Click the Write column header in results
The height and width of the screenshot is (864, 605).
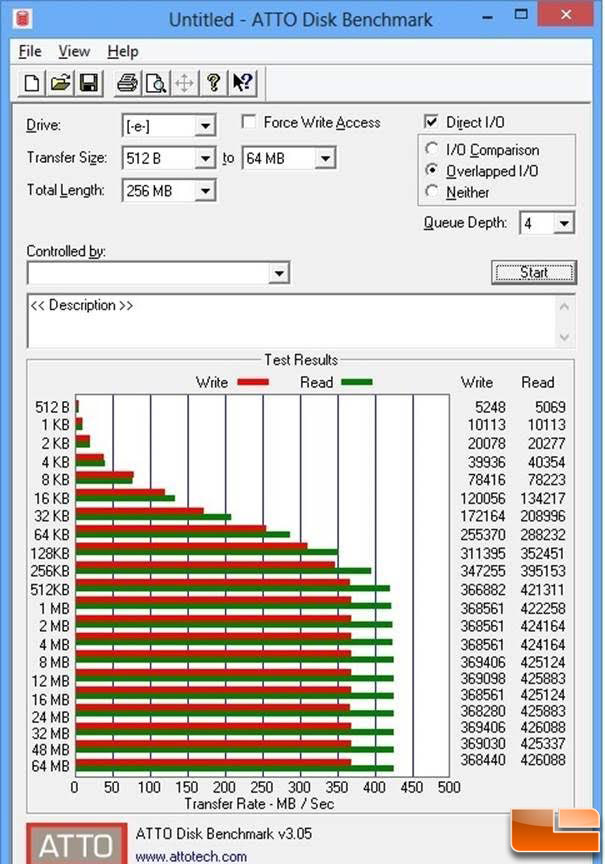click(477, 382)
